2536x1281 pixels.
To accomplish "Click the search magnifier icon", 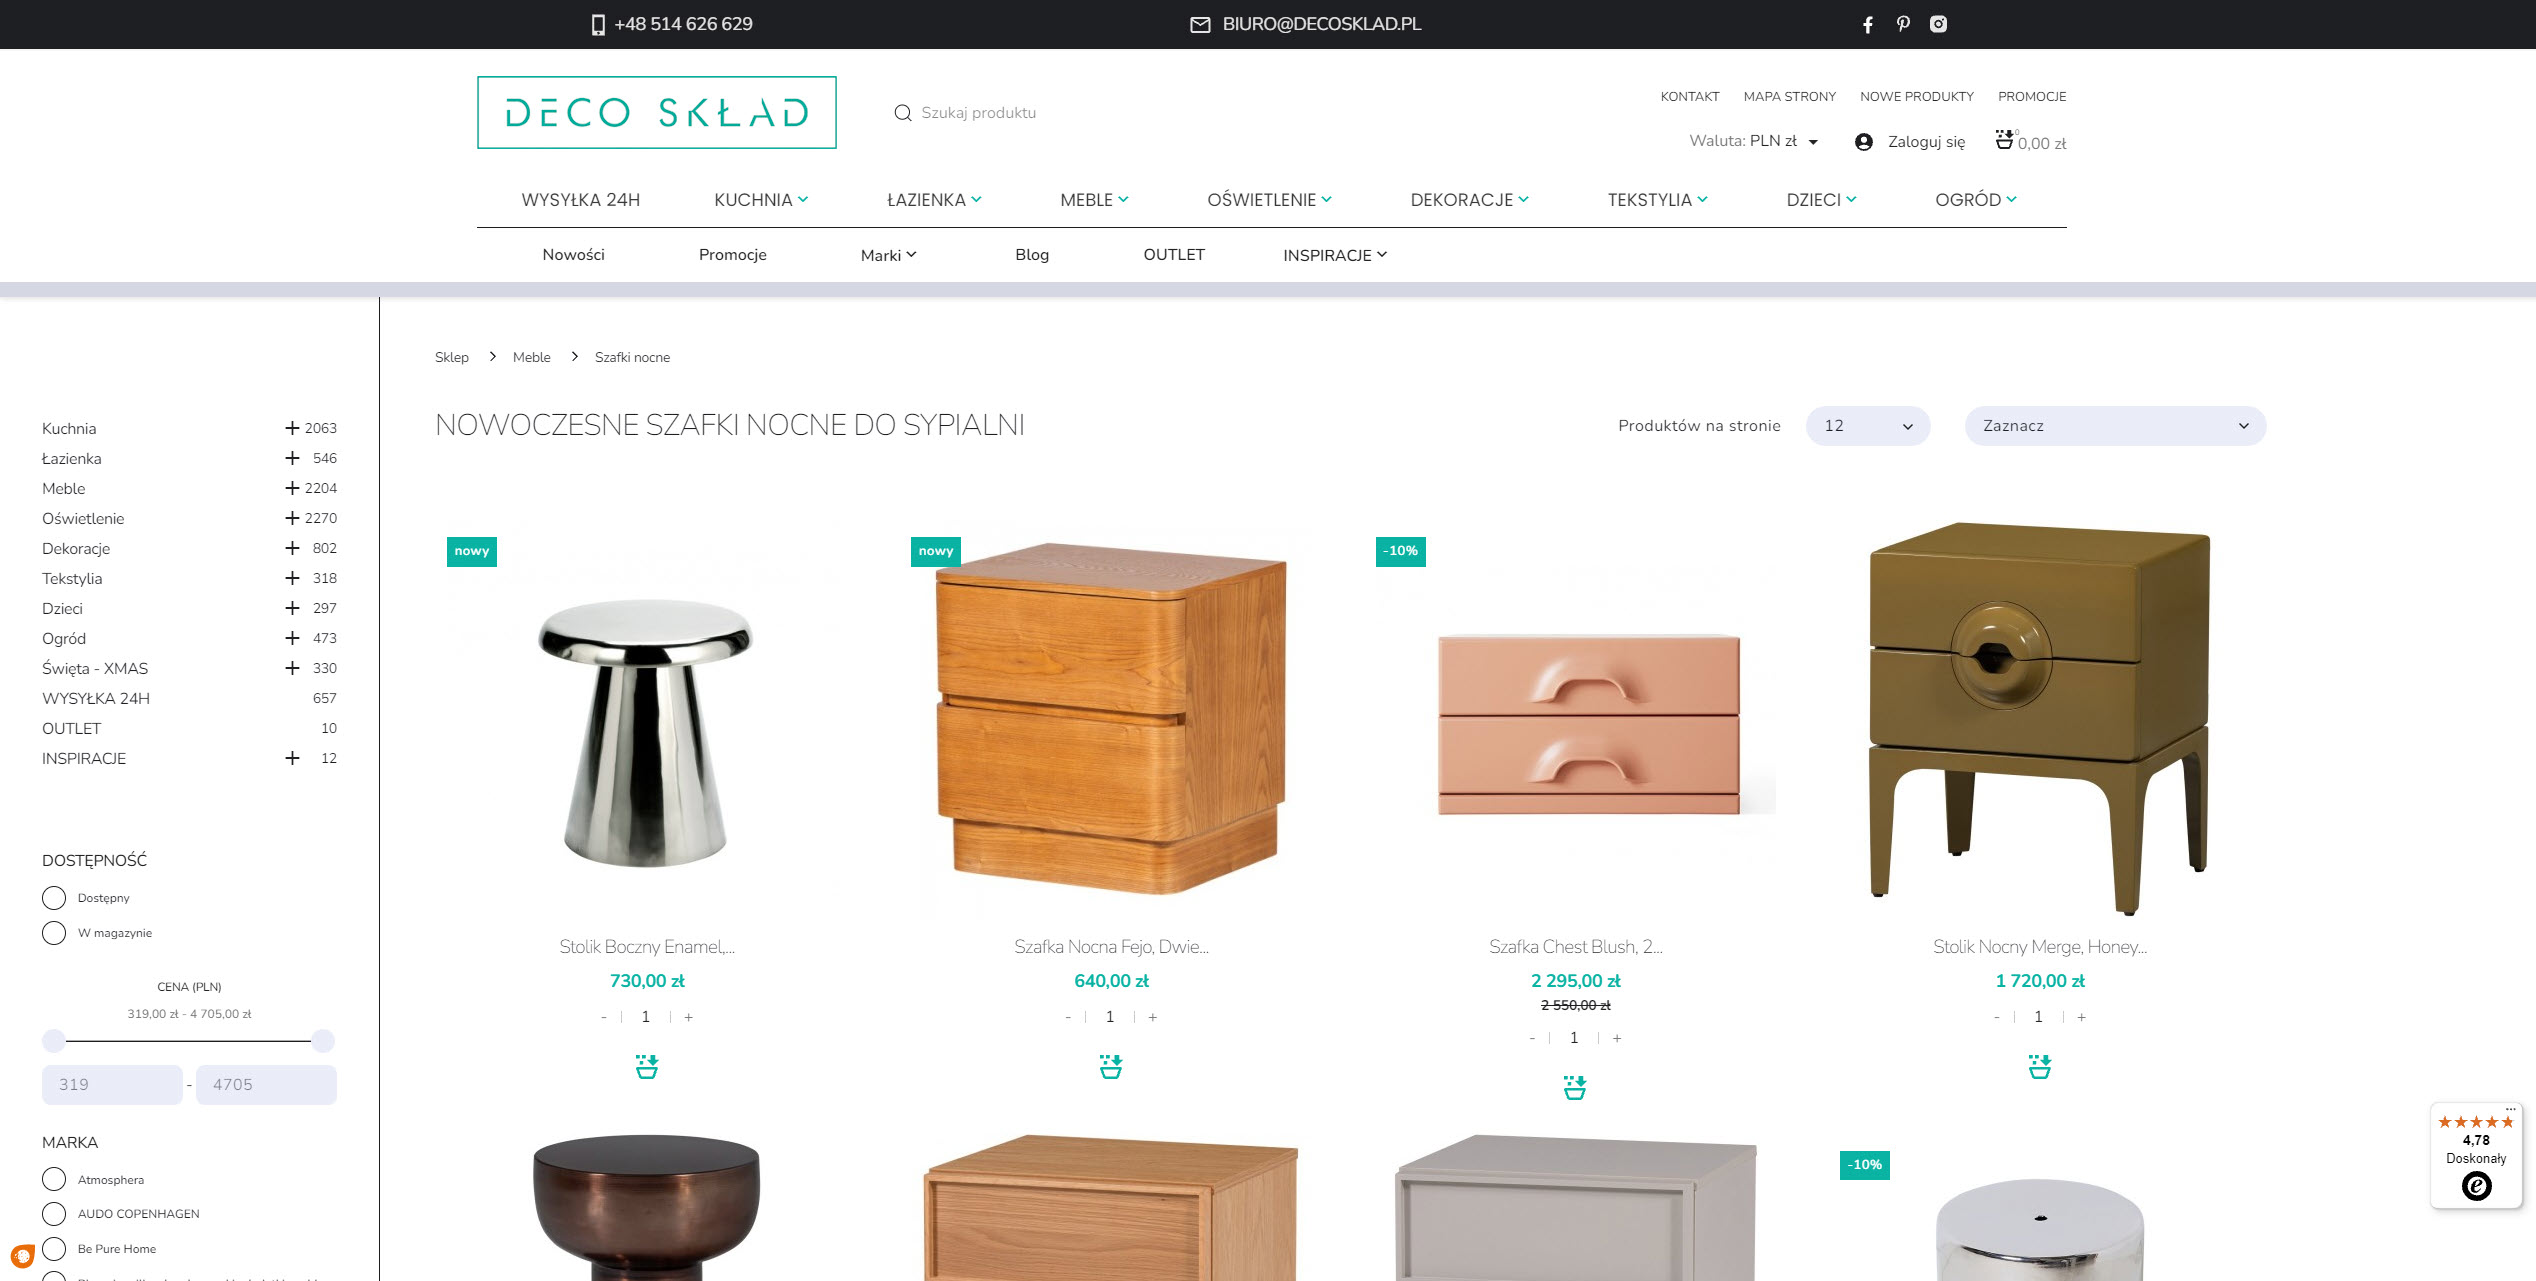I will coord(902,113).
